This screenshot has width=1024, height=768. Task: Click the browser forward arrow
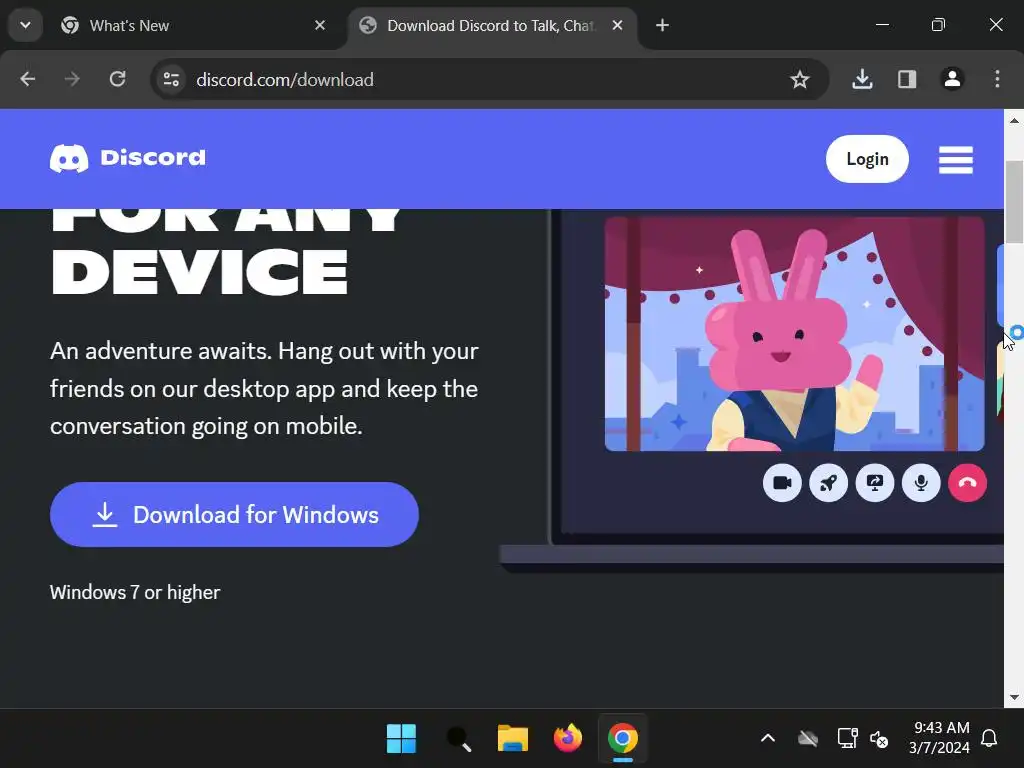(x=72, y=79)
